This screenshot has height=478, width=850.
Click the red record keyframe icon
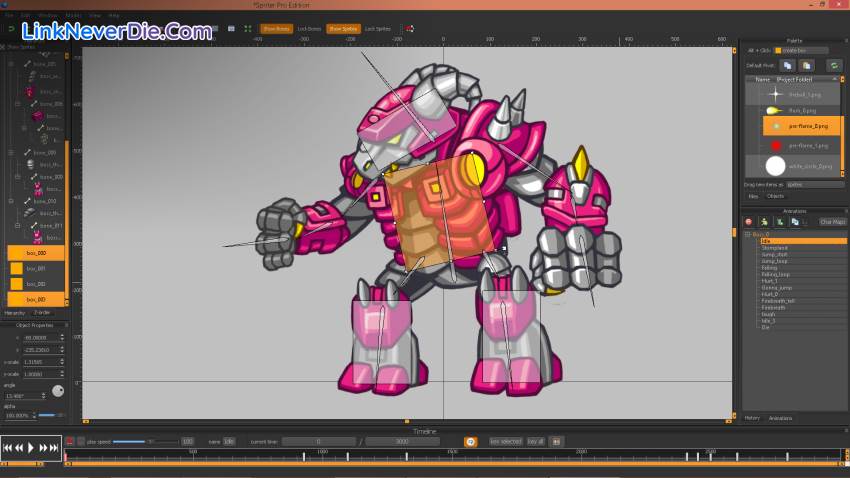[x=70, y=441]
